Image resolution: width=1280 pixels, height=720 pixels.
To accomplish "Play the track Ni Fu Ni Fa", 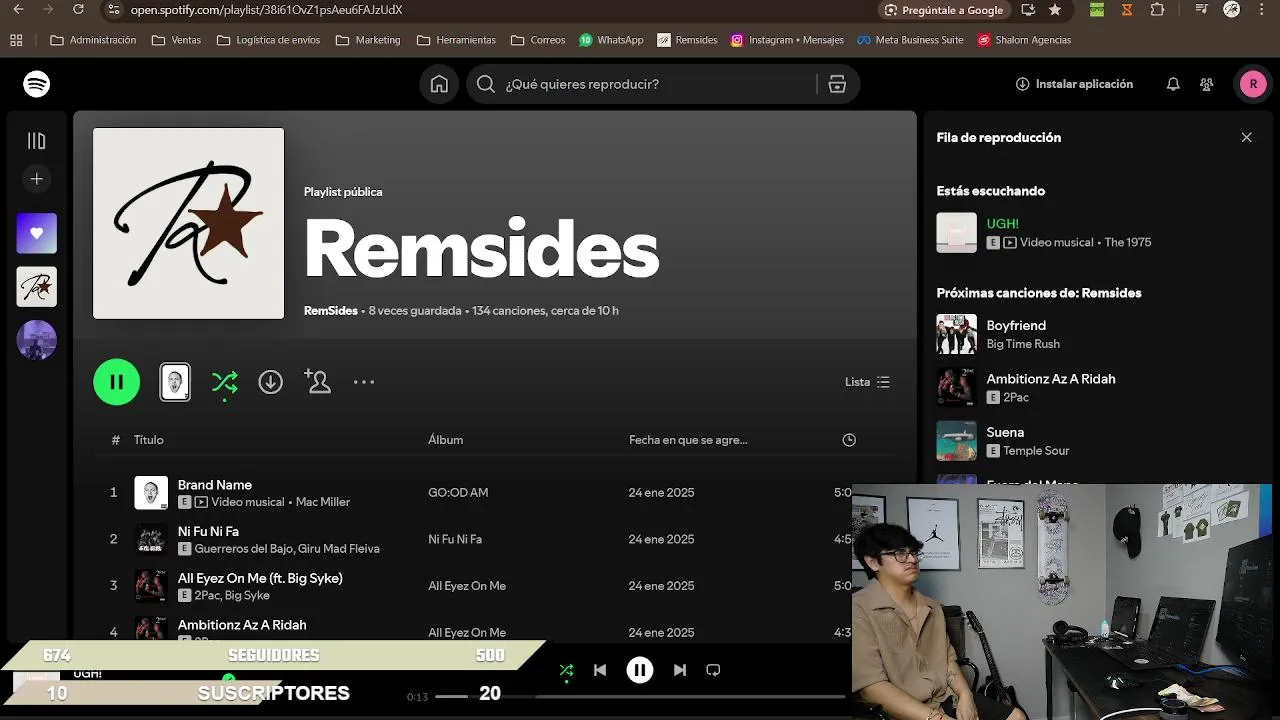I will [x=208, y=532].
